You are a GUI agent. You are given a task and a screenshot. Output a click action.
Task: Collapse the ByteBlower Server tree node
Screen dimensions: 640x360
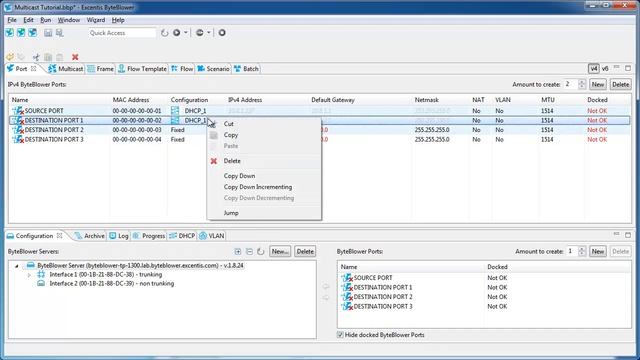17,266
